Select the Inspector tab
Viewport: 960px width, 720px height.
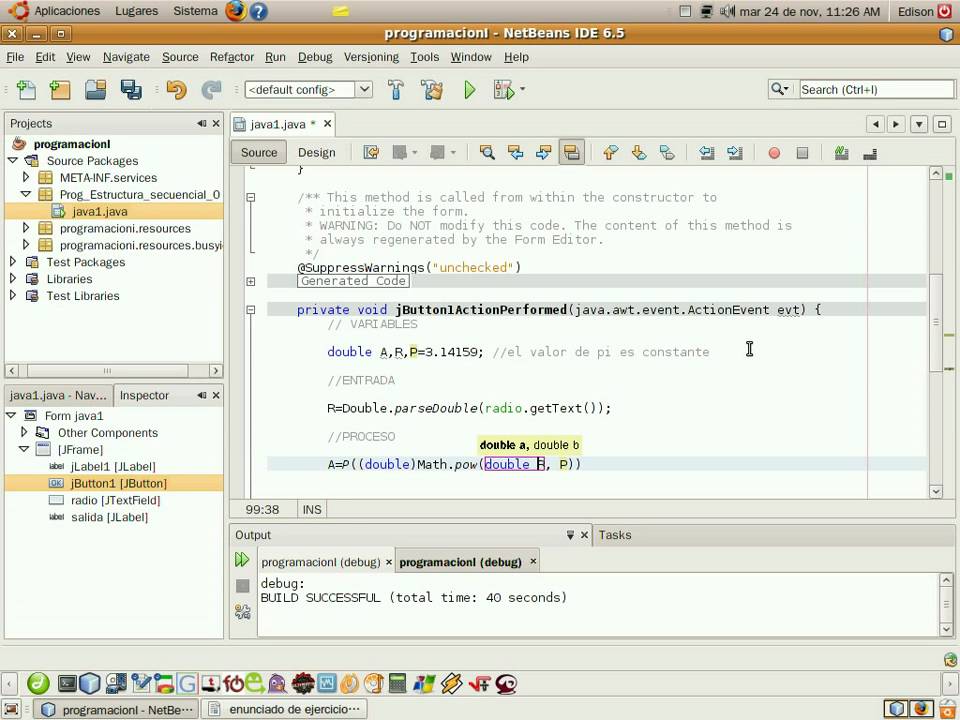point(144,396)
